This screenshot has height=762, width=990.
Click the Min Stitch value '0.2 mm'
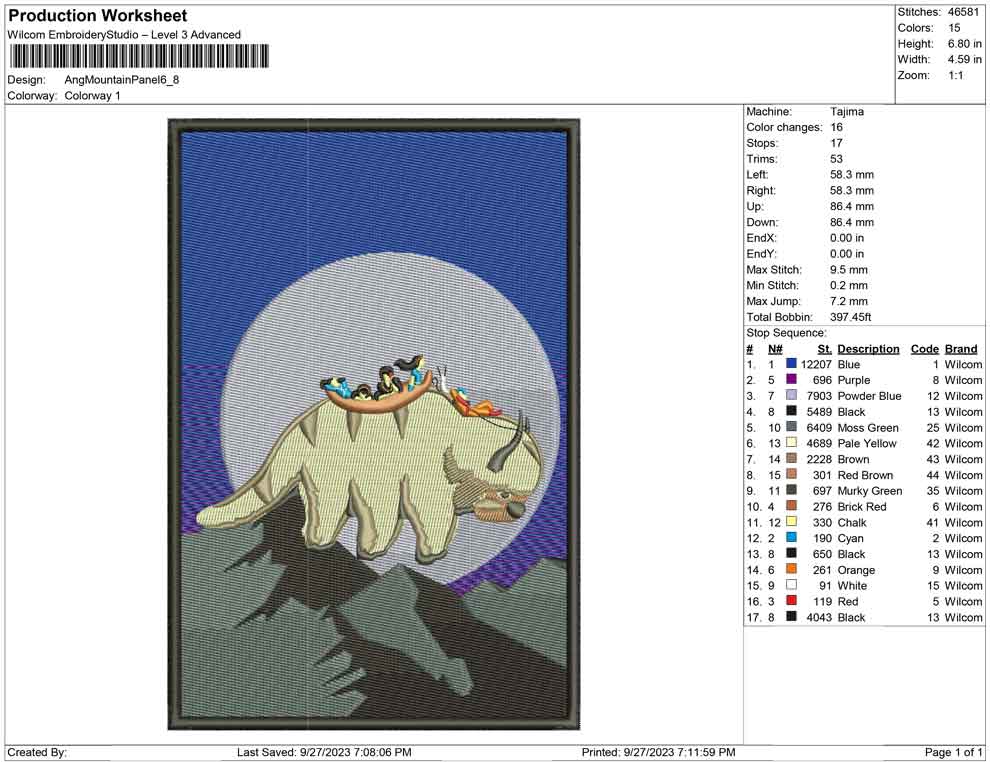[x=849, y=285]
